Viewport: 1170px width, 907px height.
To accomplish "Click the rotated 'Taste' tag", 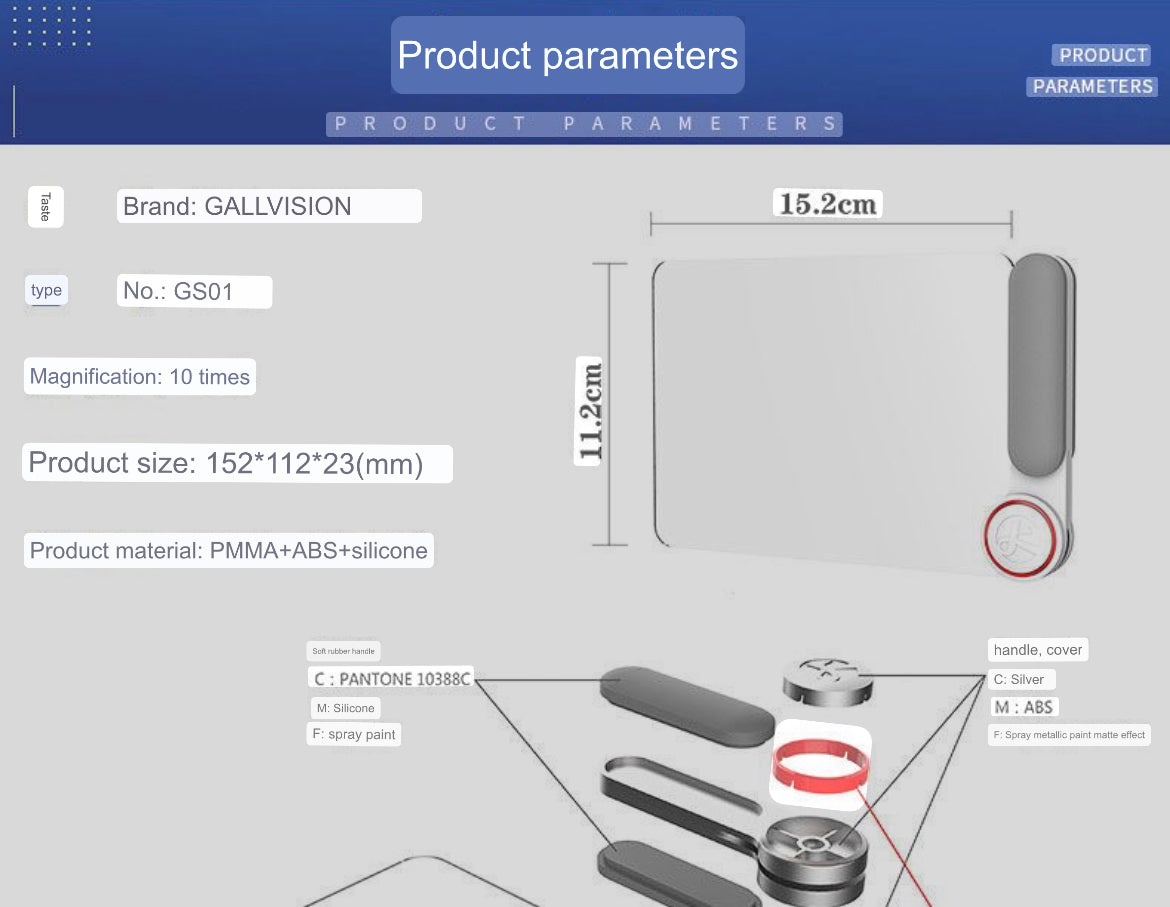I will 45,208.
